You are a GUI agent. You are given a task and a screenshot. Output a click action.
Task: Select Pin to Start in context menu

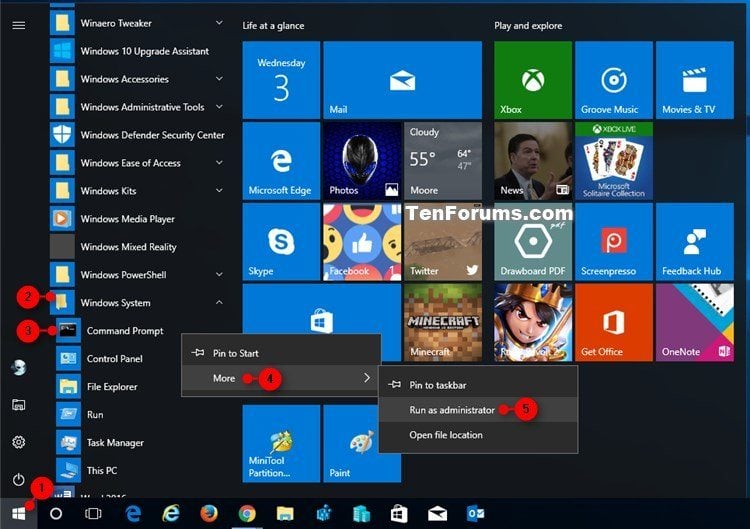[281, 353]
